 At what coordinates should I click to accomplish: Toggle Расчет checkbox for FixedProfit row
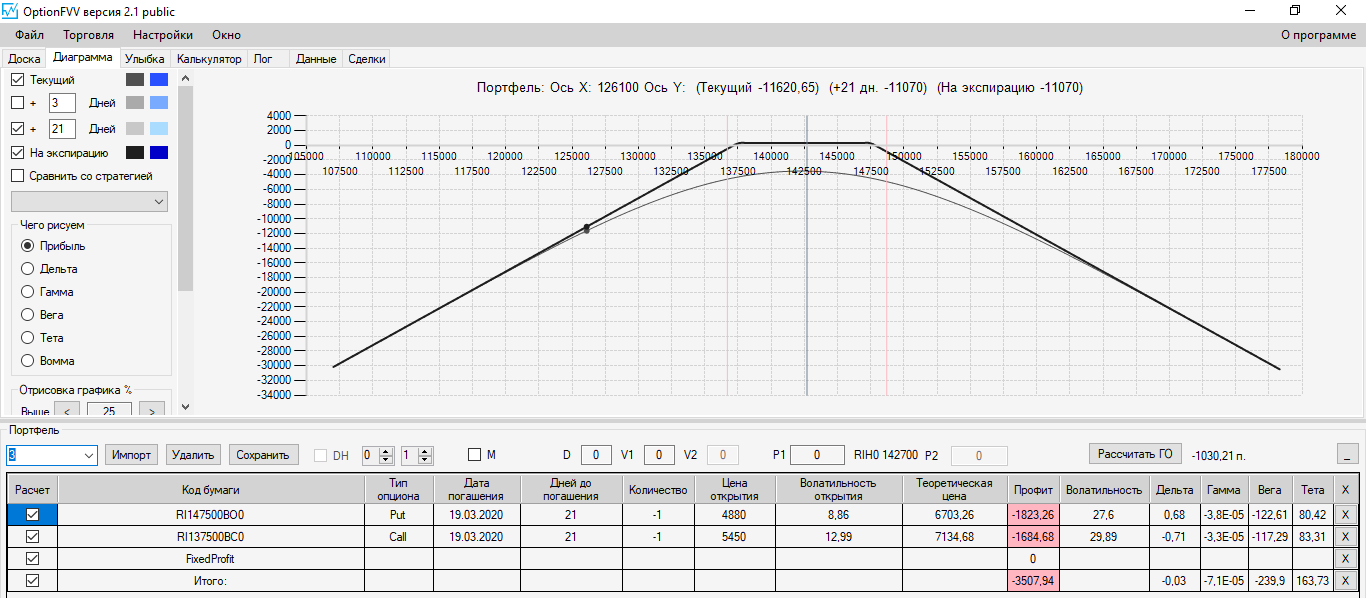point(32,559)
